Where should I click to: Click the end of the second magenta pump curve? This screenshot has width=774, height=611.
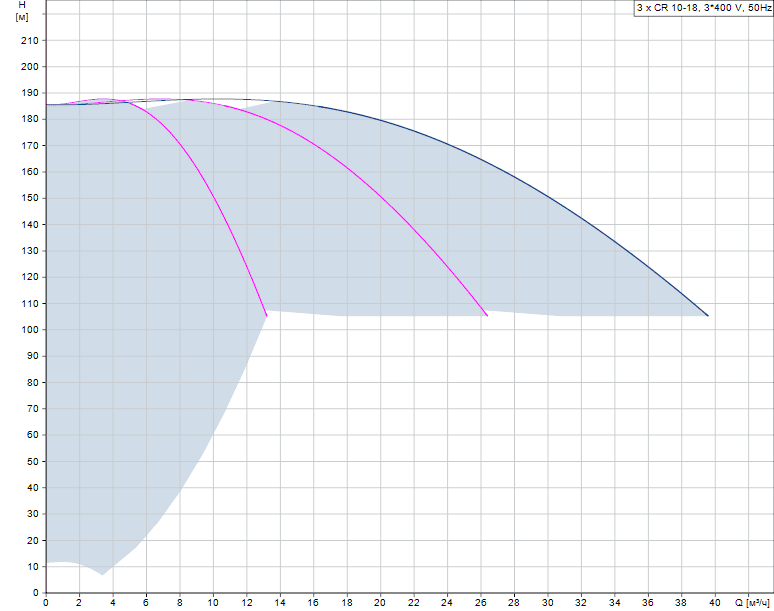coord(488,316)
